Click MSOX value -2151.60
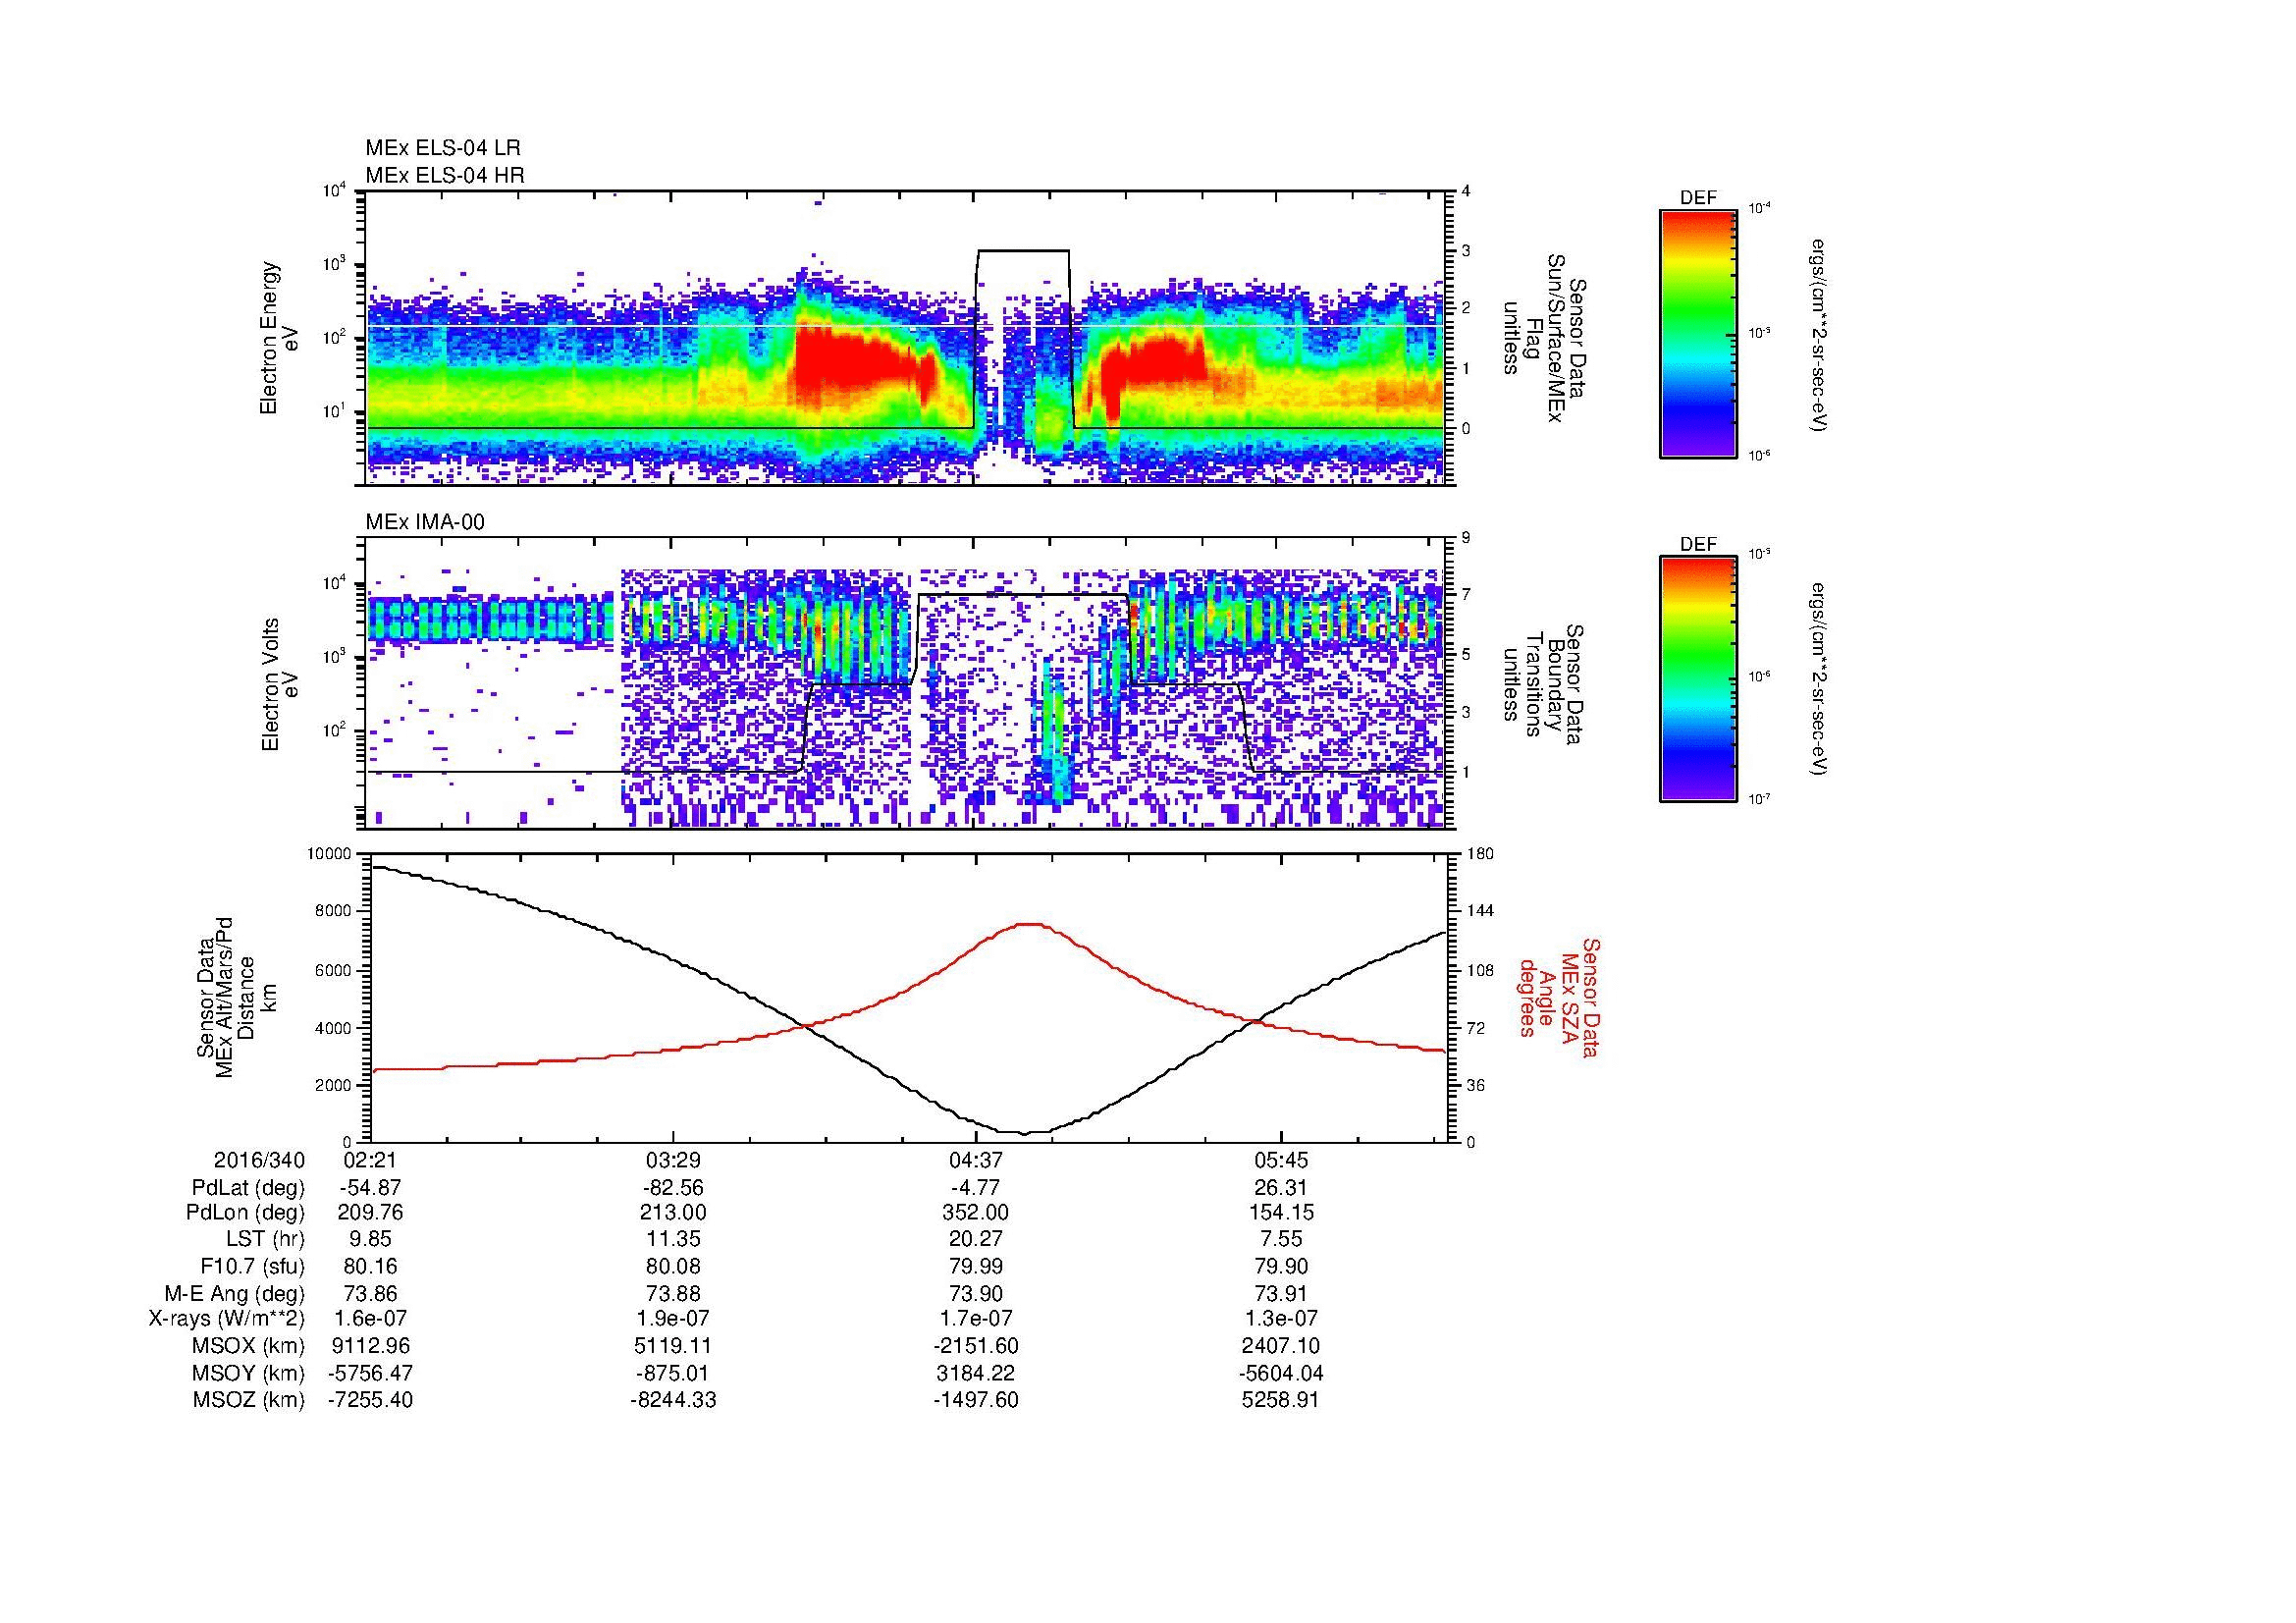Image resolution: width=2296 pixels, height=1623 pixels. click(976, 1346)
